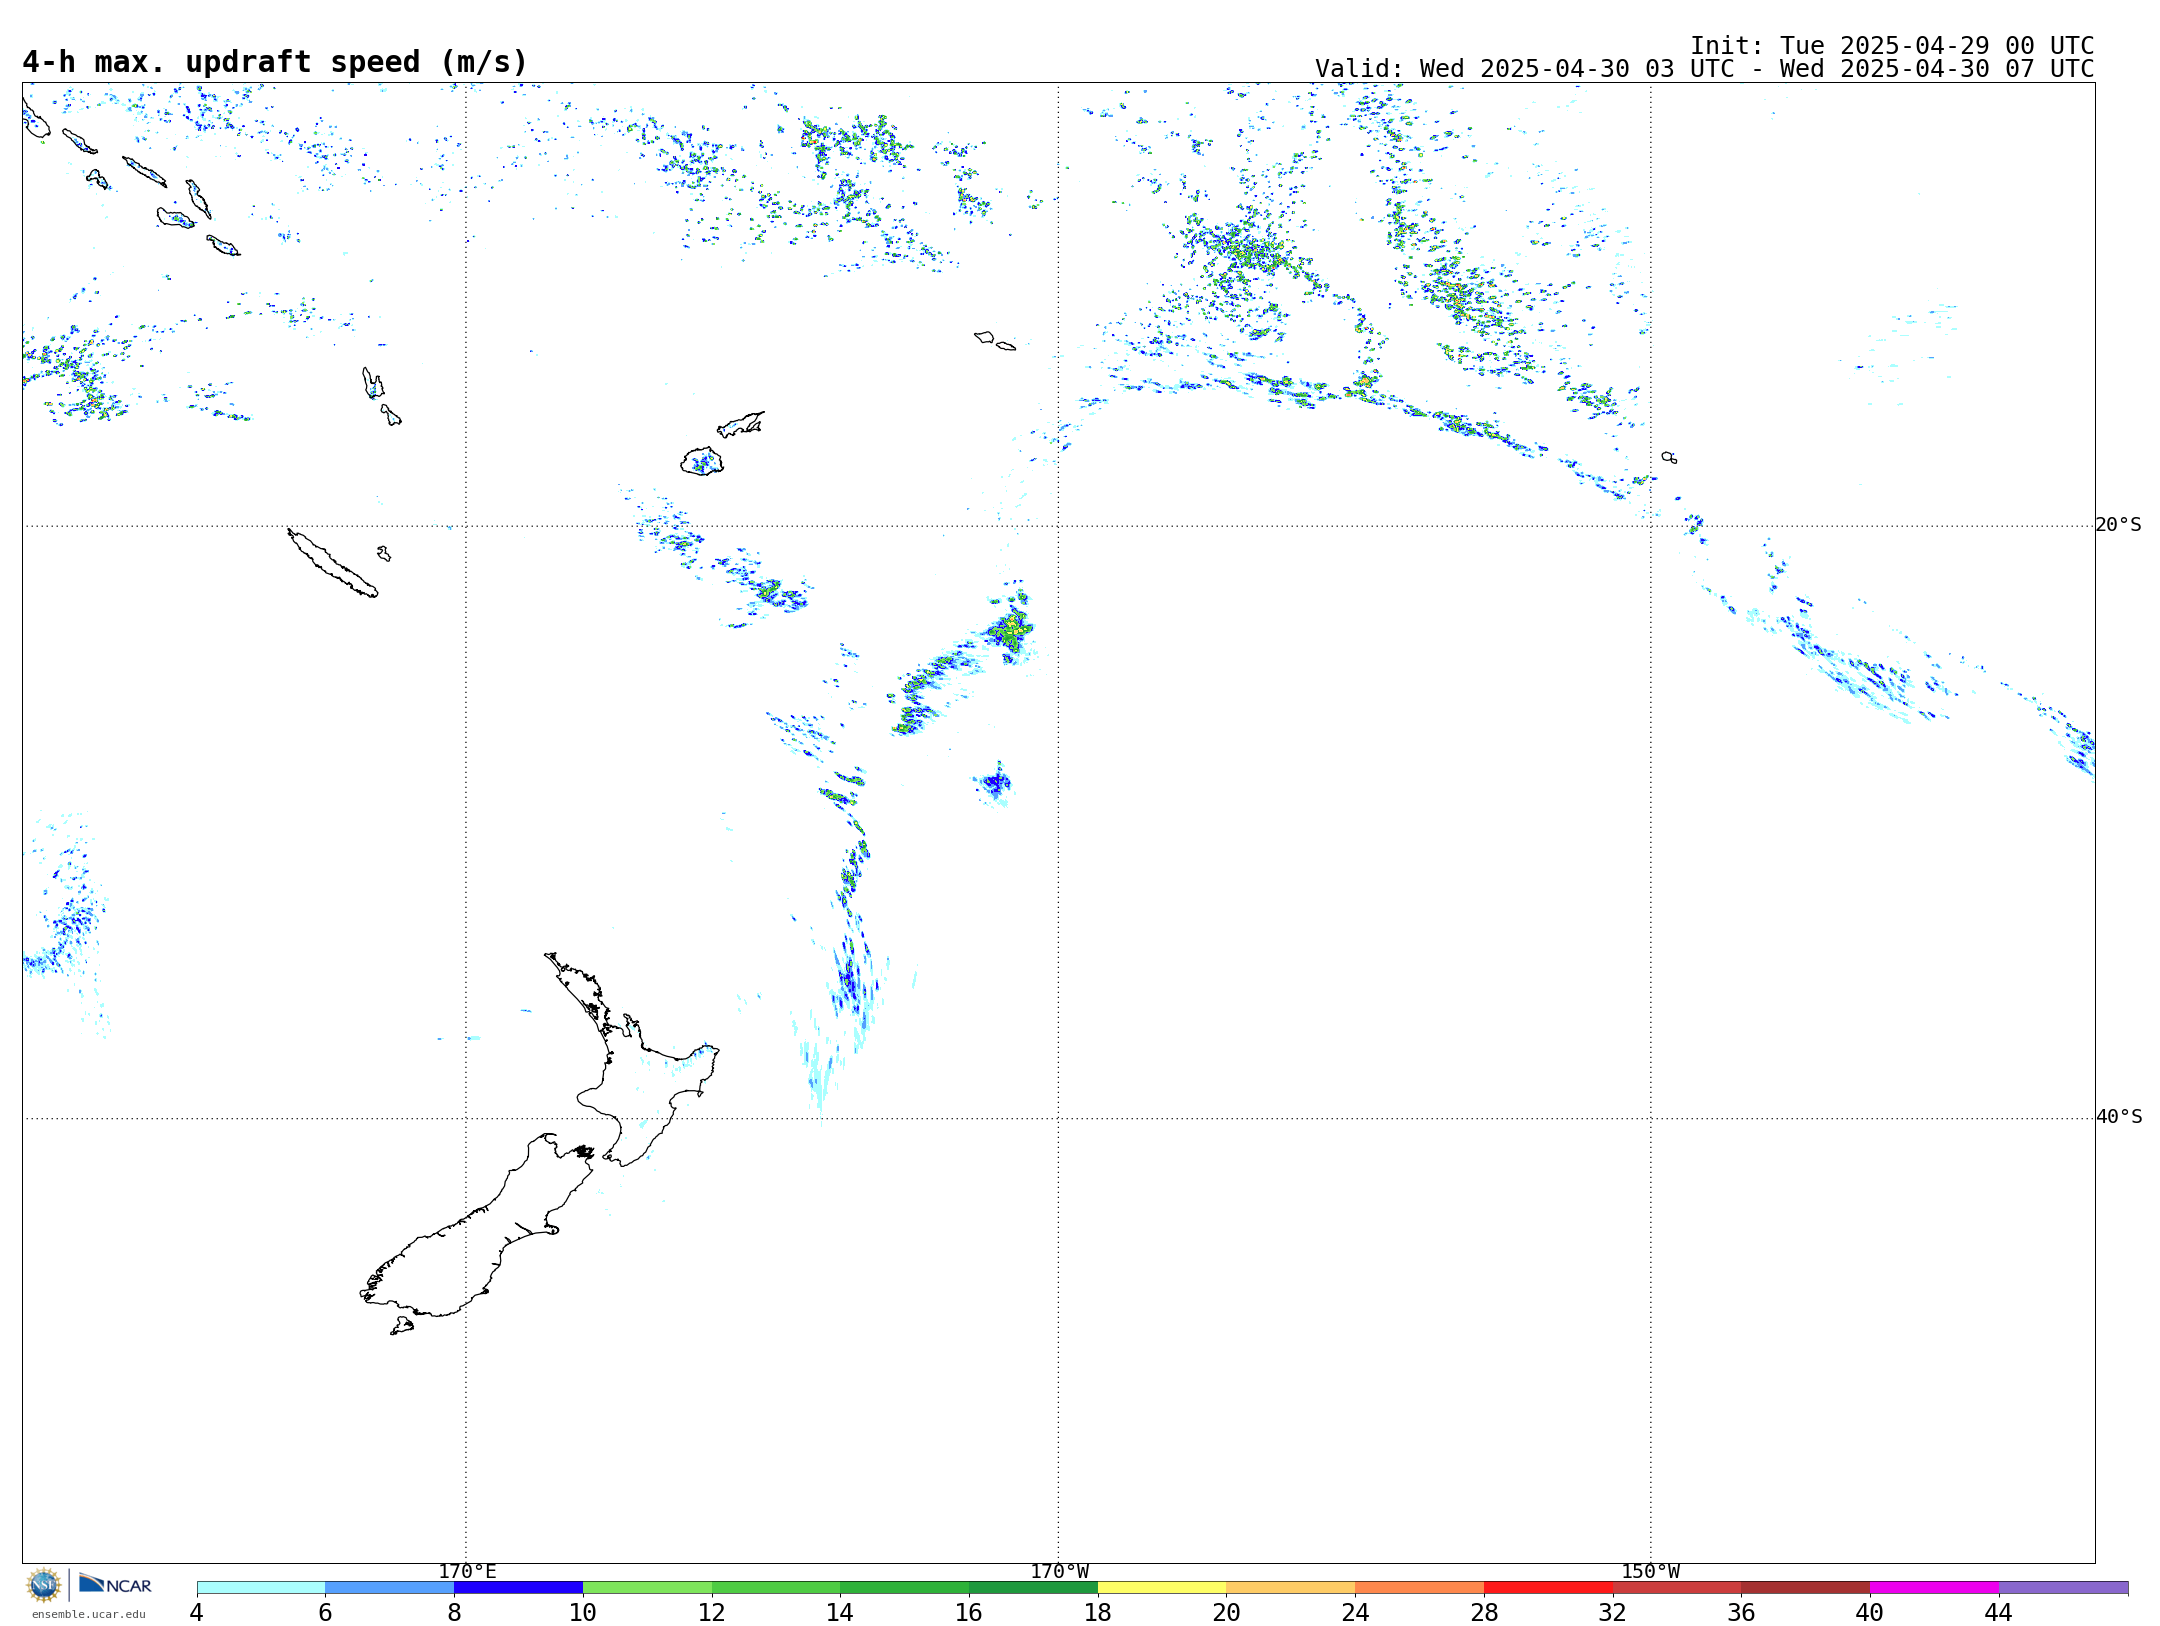The width and height of the screenshot is (2160, 1626).
Task: Click the 170°E longitude label
Action: coord(467,1571)
